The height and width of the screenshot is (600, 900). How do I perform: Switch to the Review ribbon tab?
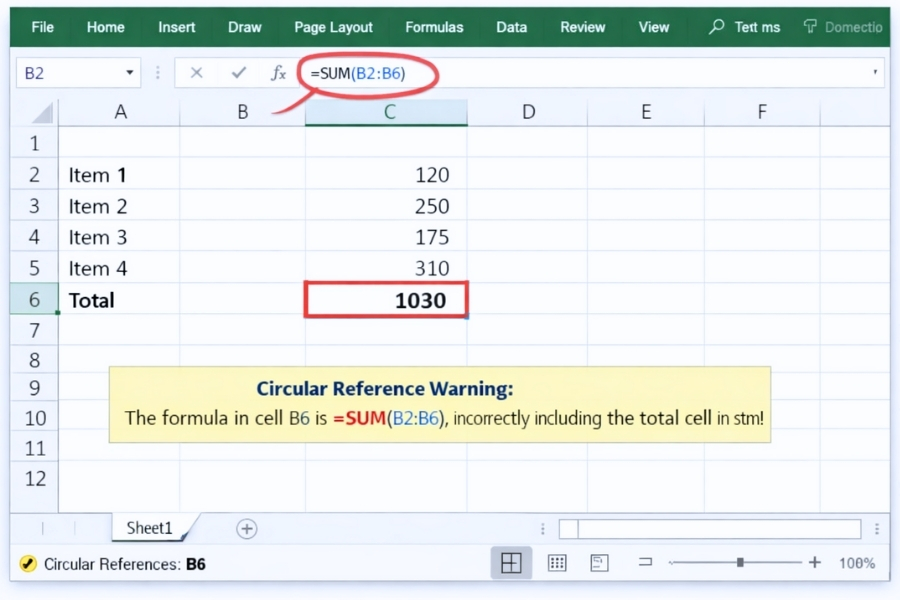tap(582, 27)
